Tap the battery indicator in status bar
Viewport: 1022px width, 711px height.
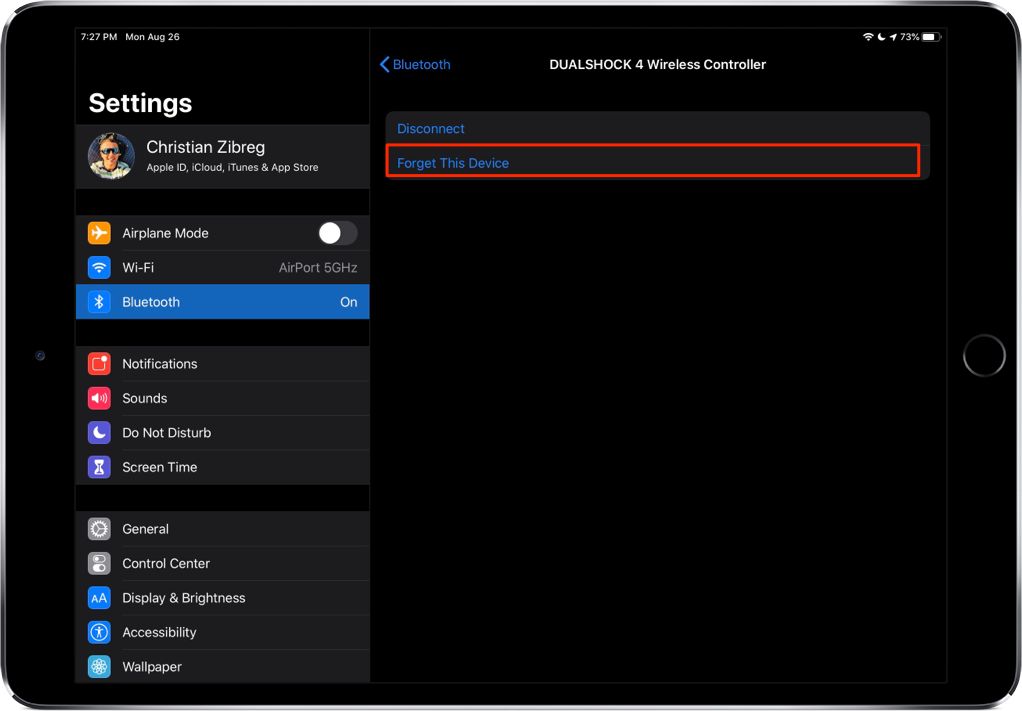tap(932, 37)
